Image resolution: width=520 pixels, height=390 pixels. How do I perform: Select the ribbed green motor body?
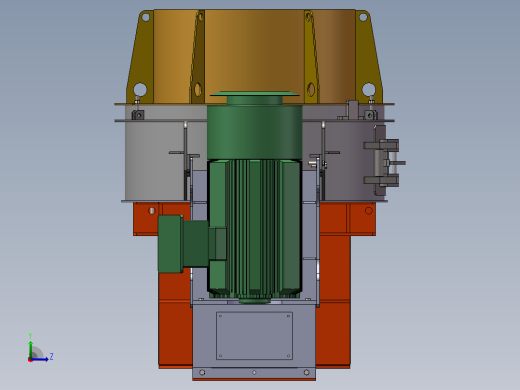pos(254,228)
